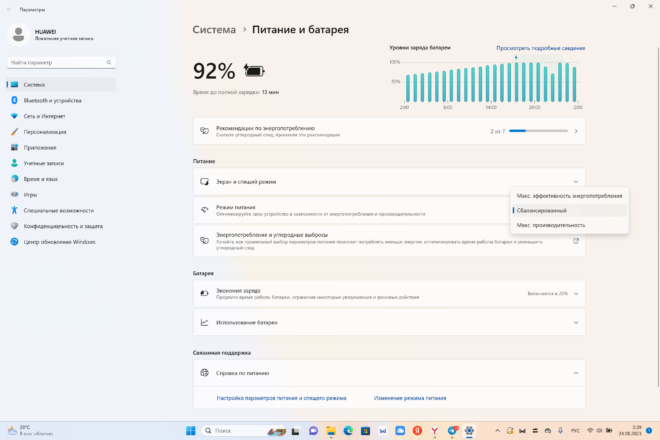Open Конфиденциальность и защита settings
660x440 pixels.
(61, 226)
